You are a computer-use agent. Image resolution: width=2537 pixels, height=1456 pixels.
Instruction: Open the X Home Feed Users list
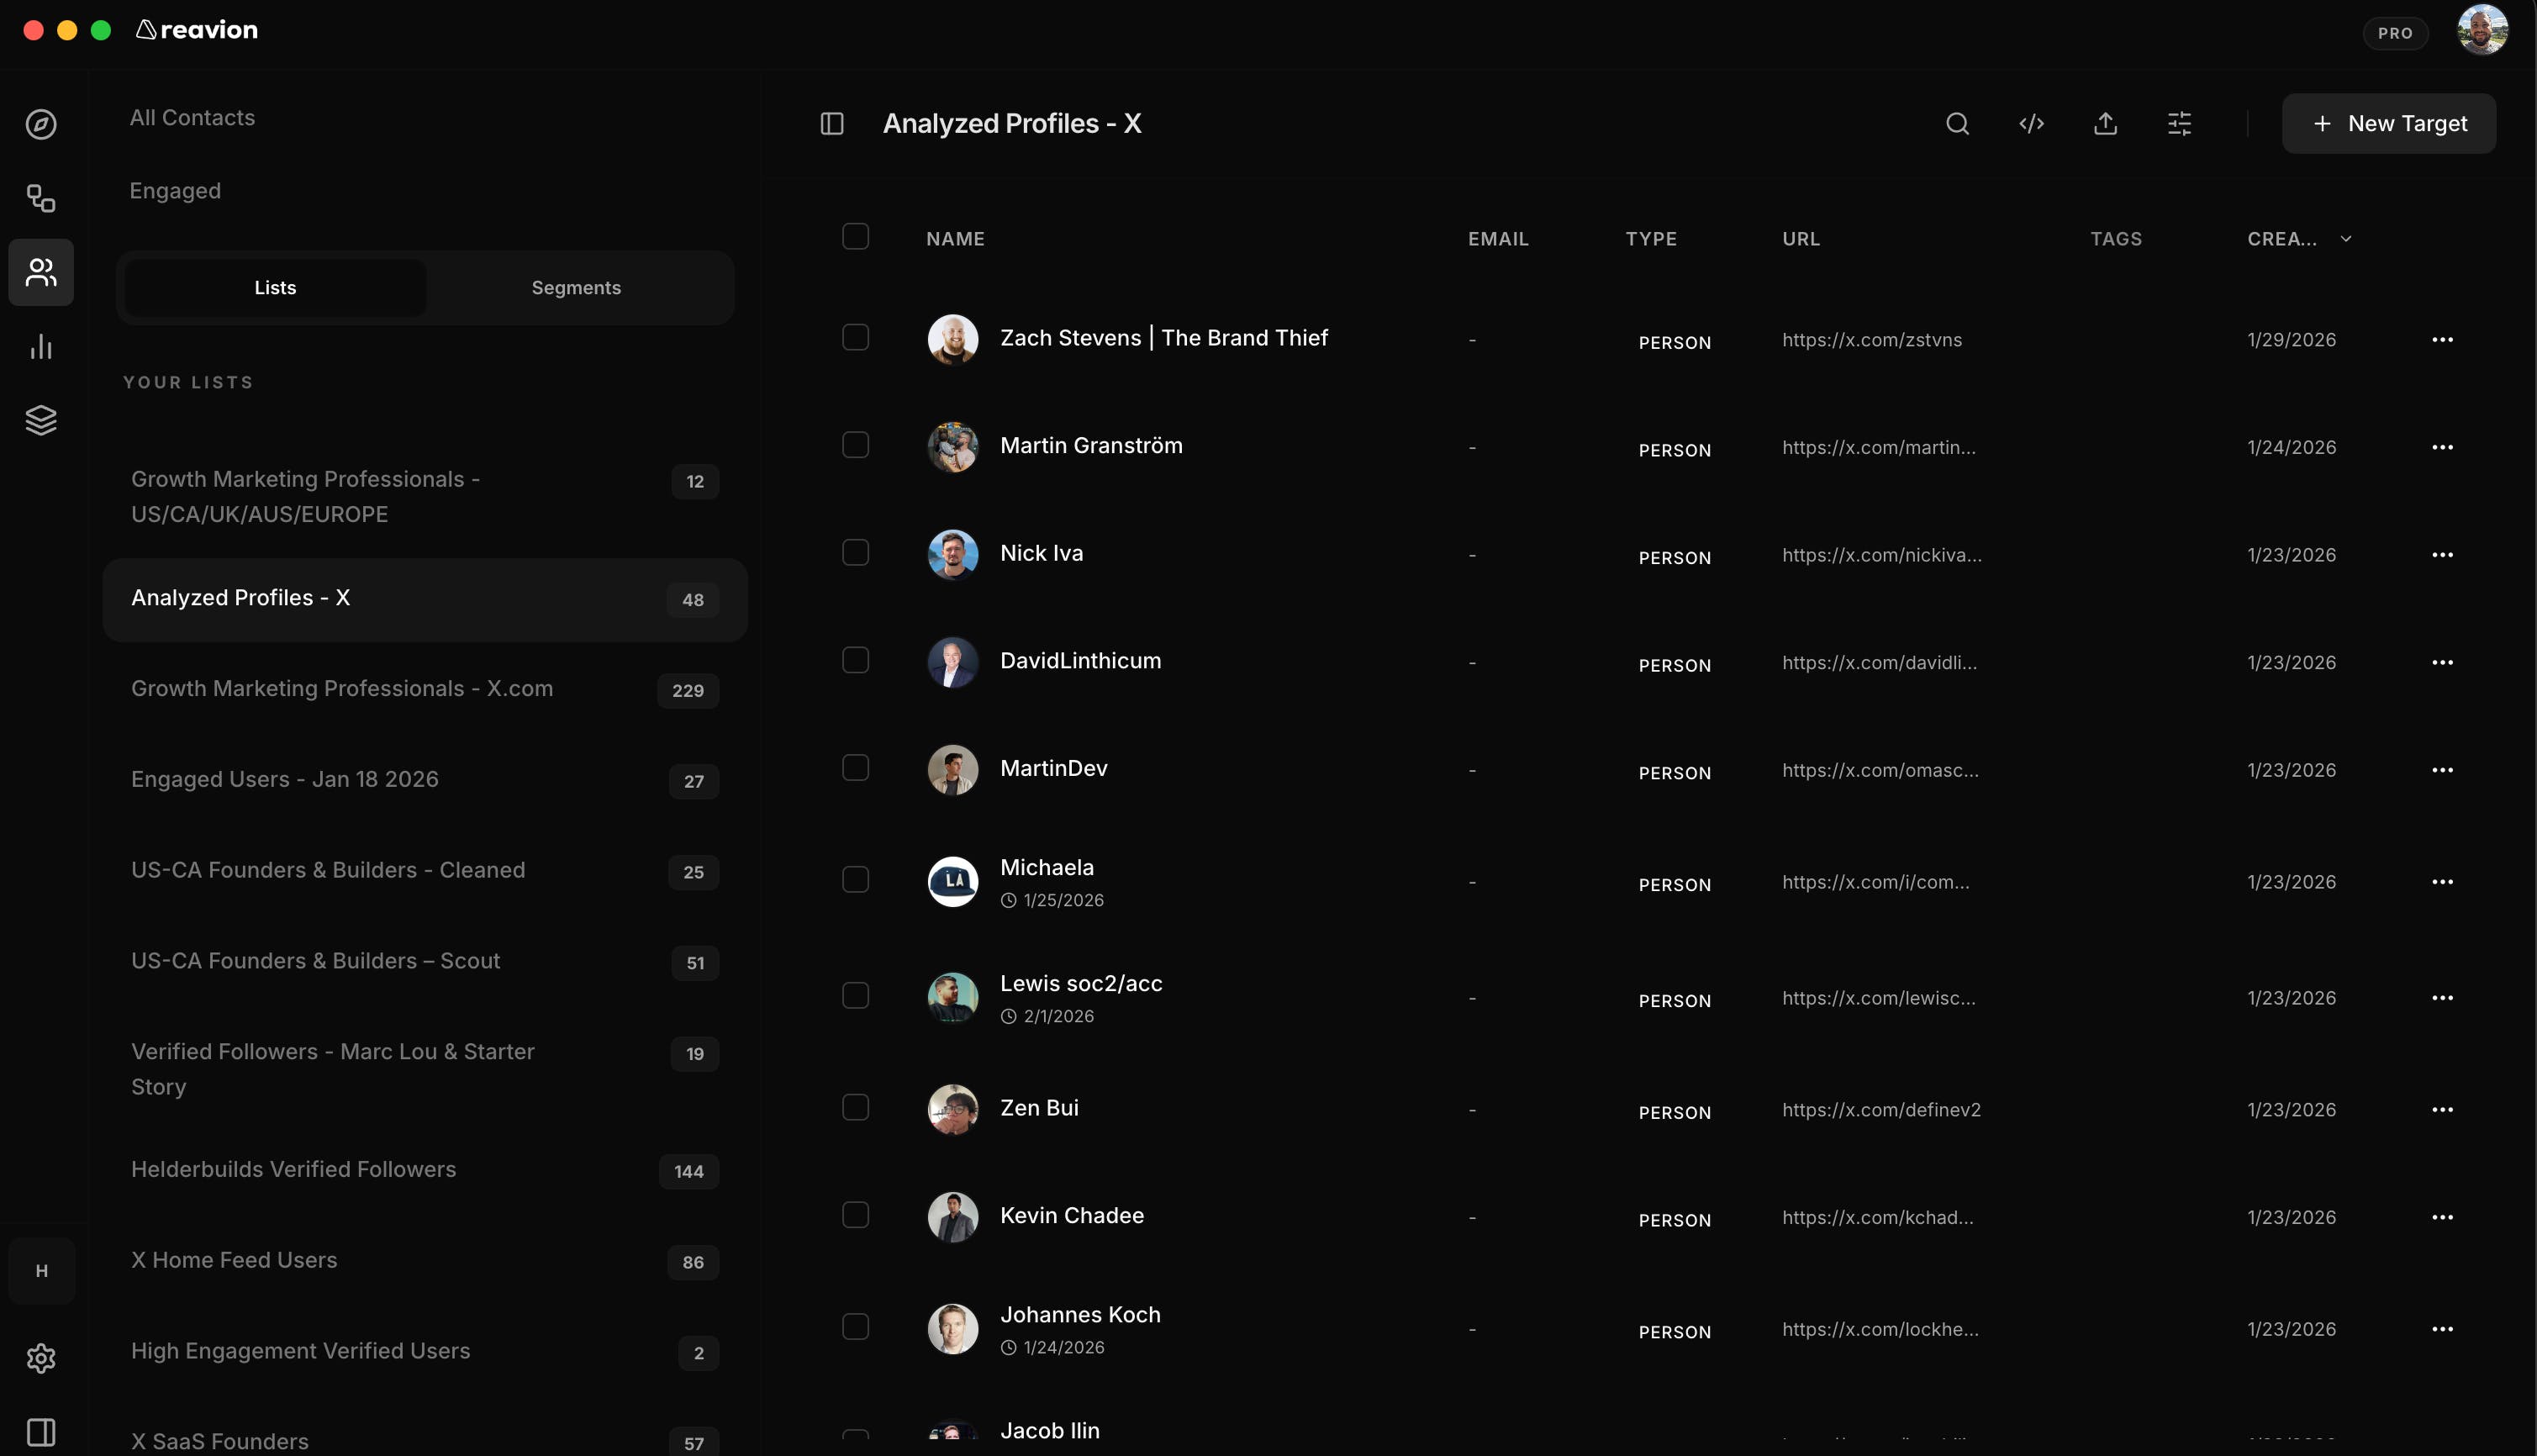point(234,1260)
